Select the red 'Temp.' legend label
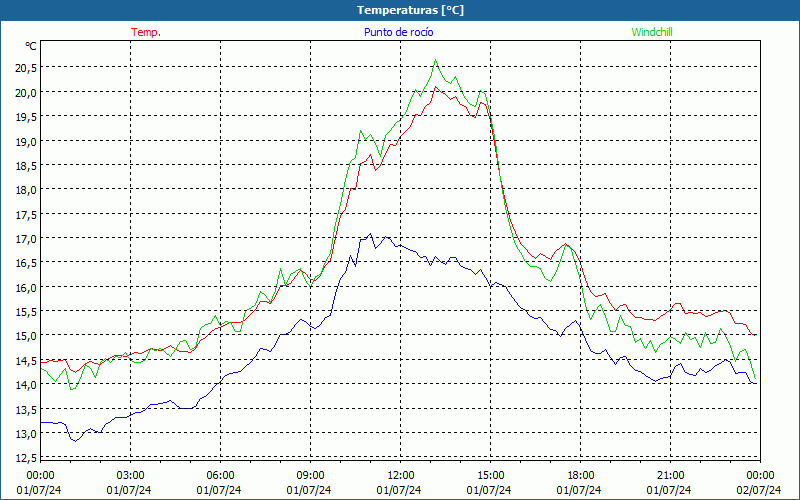 [x=146, y=32]
